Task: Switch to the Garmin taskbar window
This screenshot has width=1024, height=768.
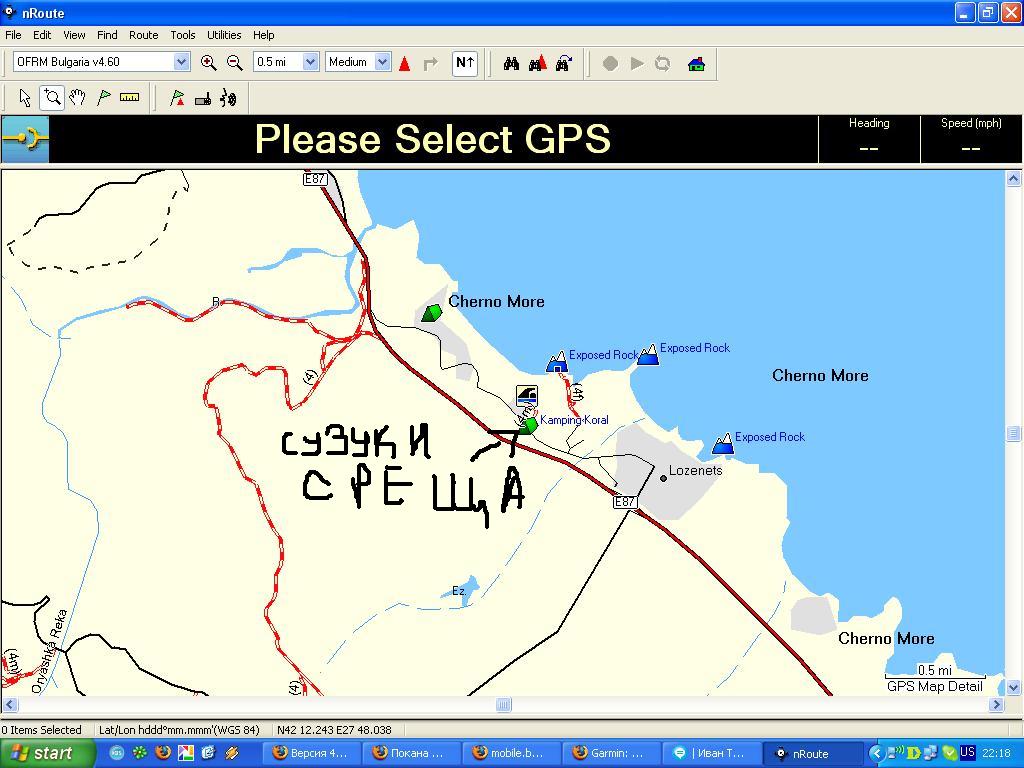Action: point(614,753)
